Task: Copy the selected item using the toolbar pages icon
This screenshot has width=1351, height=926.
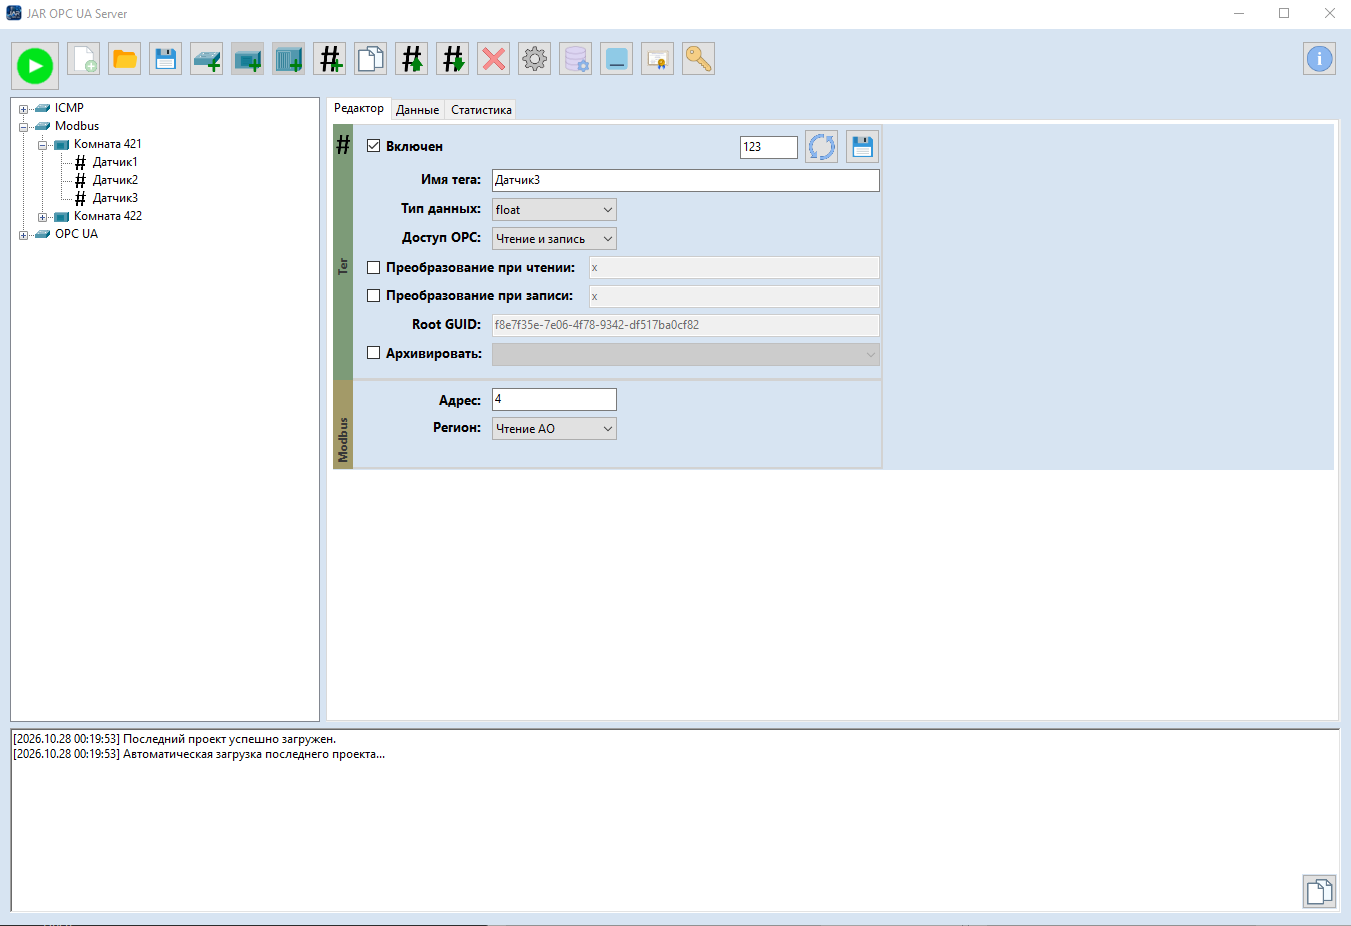Action: tap(371, 59)
